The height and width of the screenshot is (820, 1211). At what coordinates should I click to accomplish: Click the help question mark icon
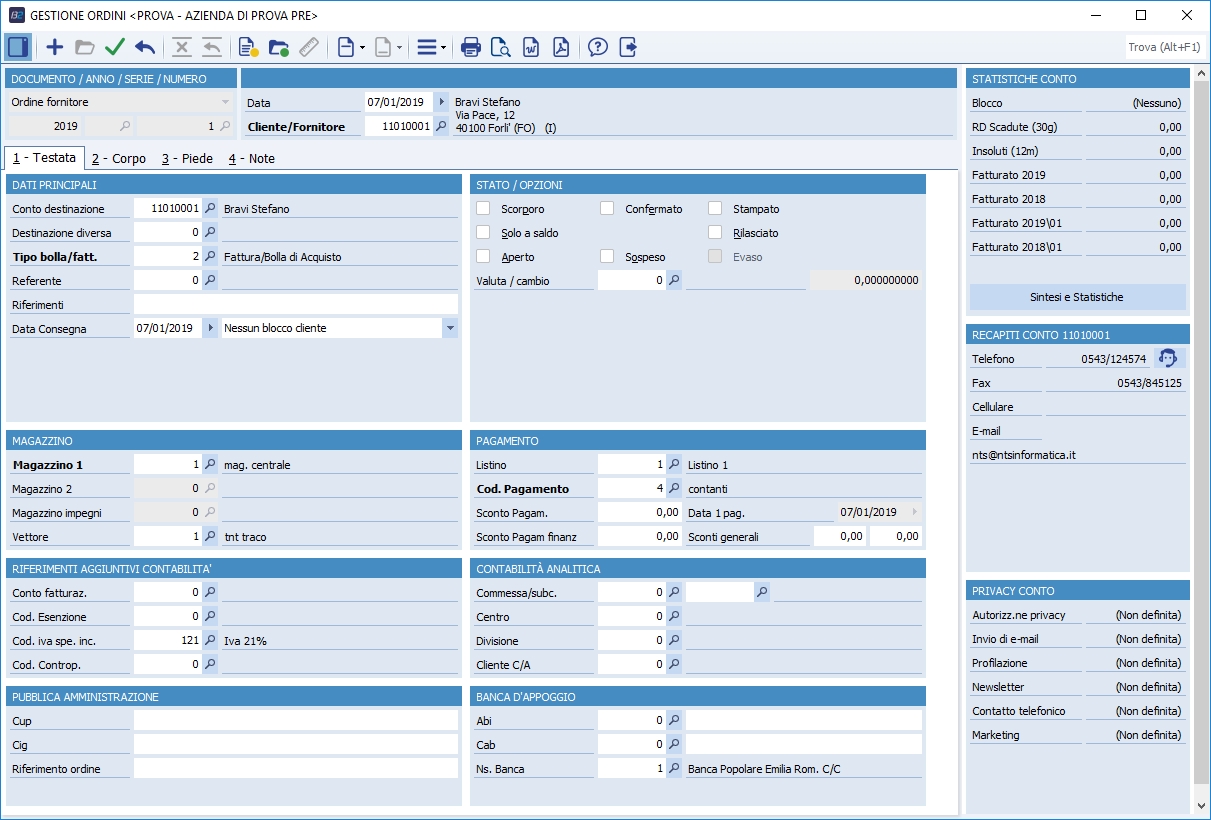[x=598, y=47]
